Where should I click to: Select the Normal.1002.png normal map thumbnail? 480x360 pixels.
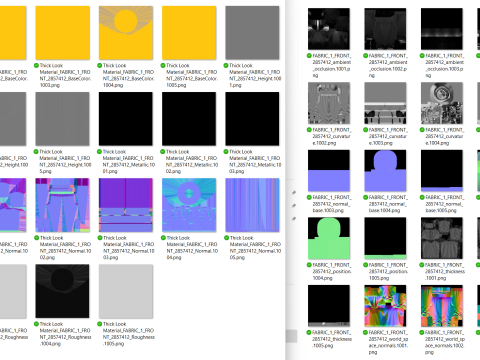(63, 205)
